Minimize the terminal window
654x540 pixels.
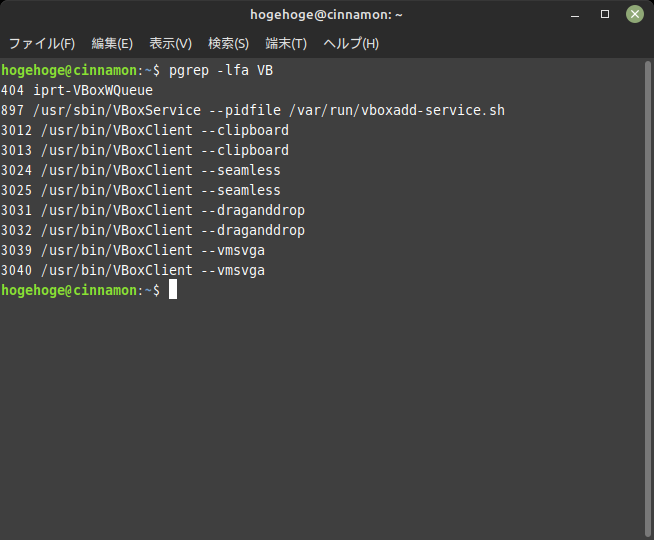pyautogui.click(x=575, y=15)
